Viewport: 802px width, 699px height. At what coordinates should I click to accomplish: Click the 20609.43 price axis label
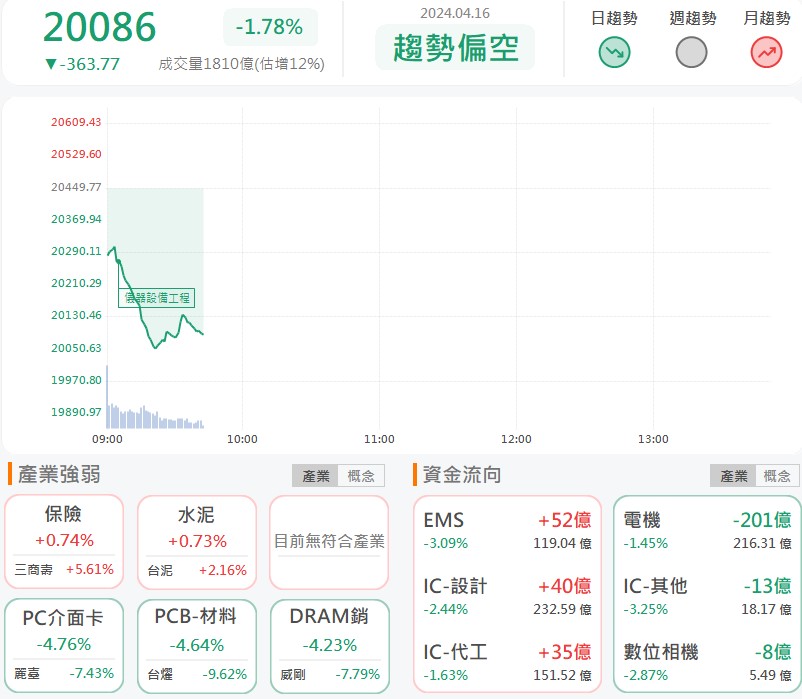(x=76, y=122)
